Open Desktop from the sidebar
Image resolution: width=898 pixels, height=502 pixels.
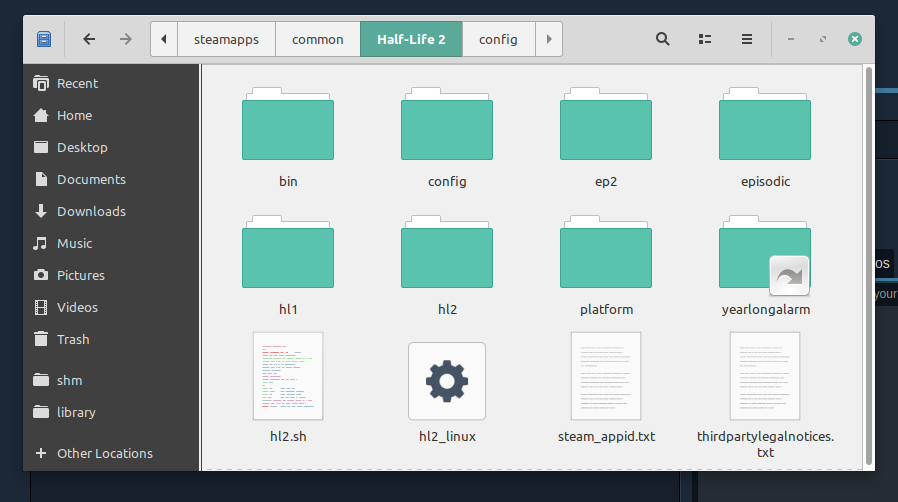point(111,148)
